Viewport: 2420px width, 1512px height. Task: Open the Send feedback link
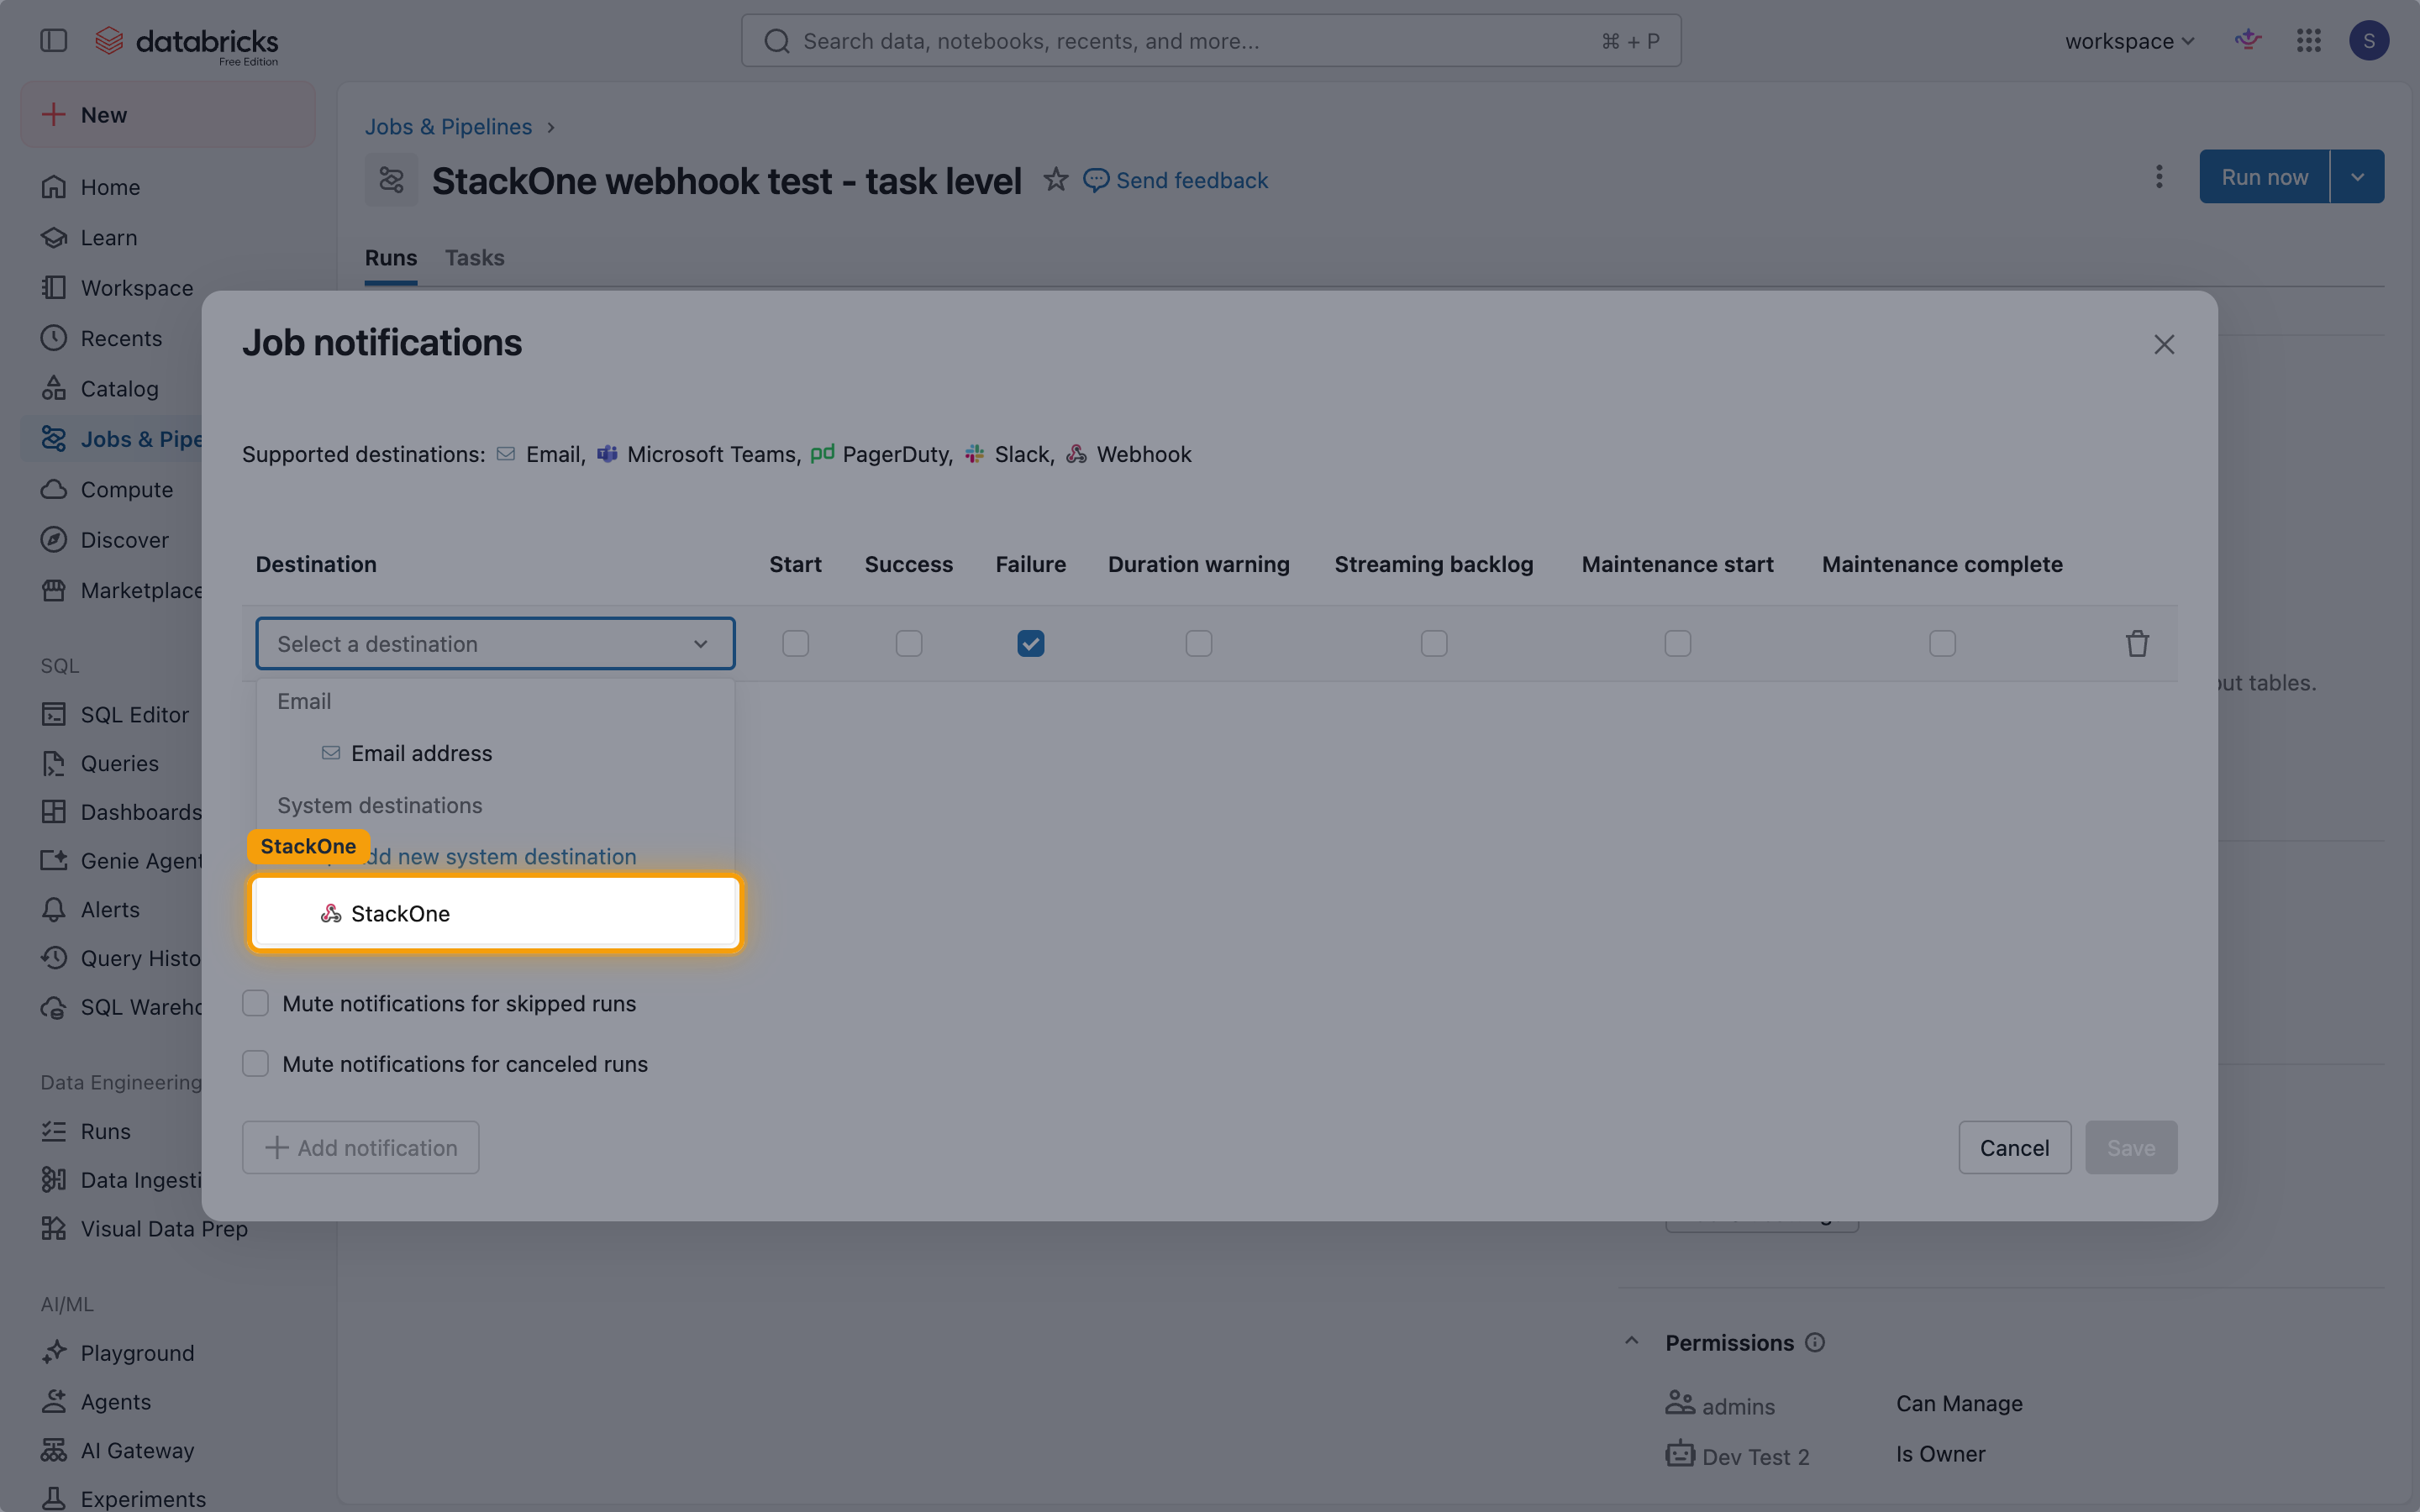coord(1175,180)
